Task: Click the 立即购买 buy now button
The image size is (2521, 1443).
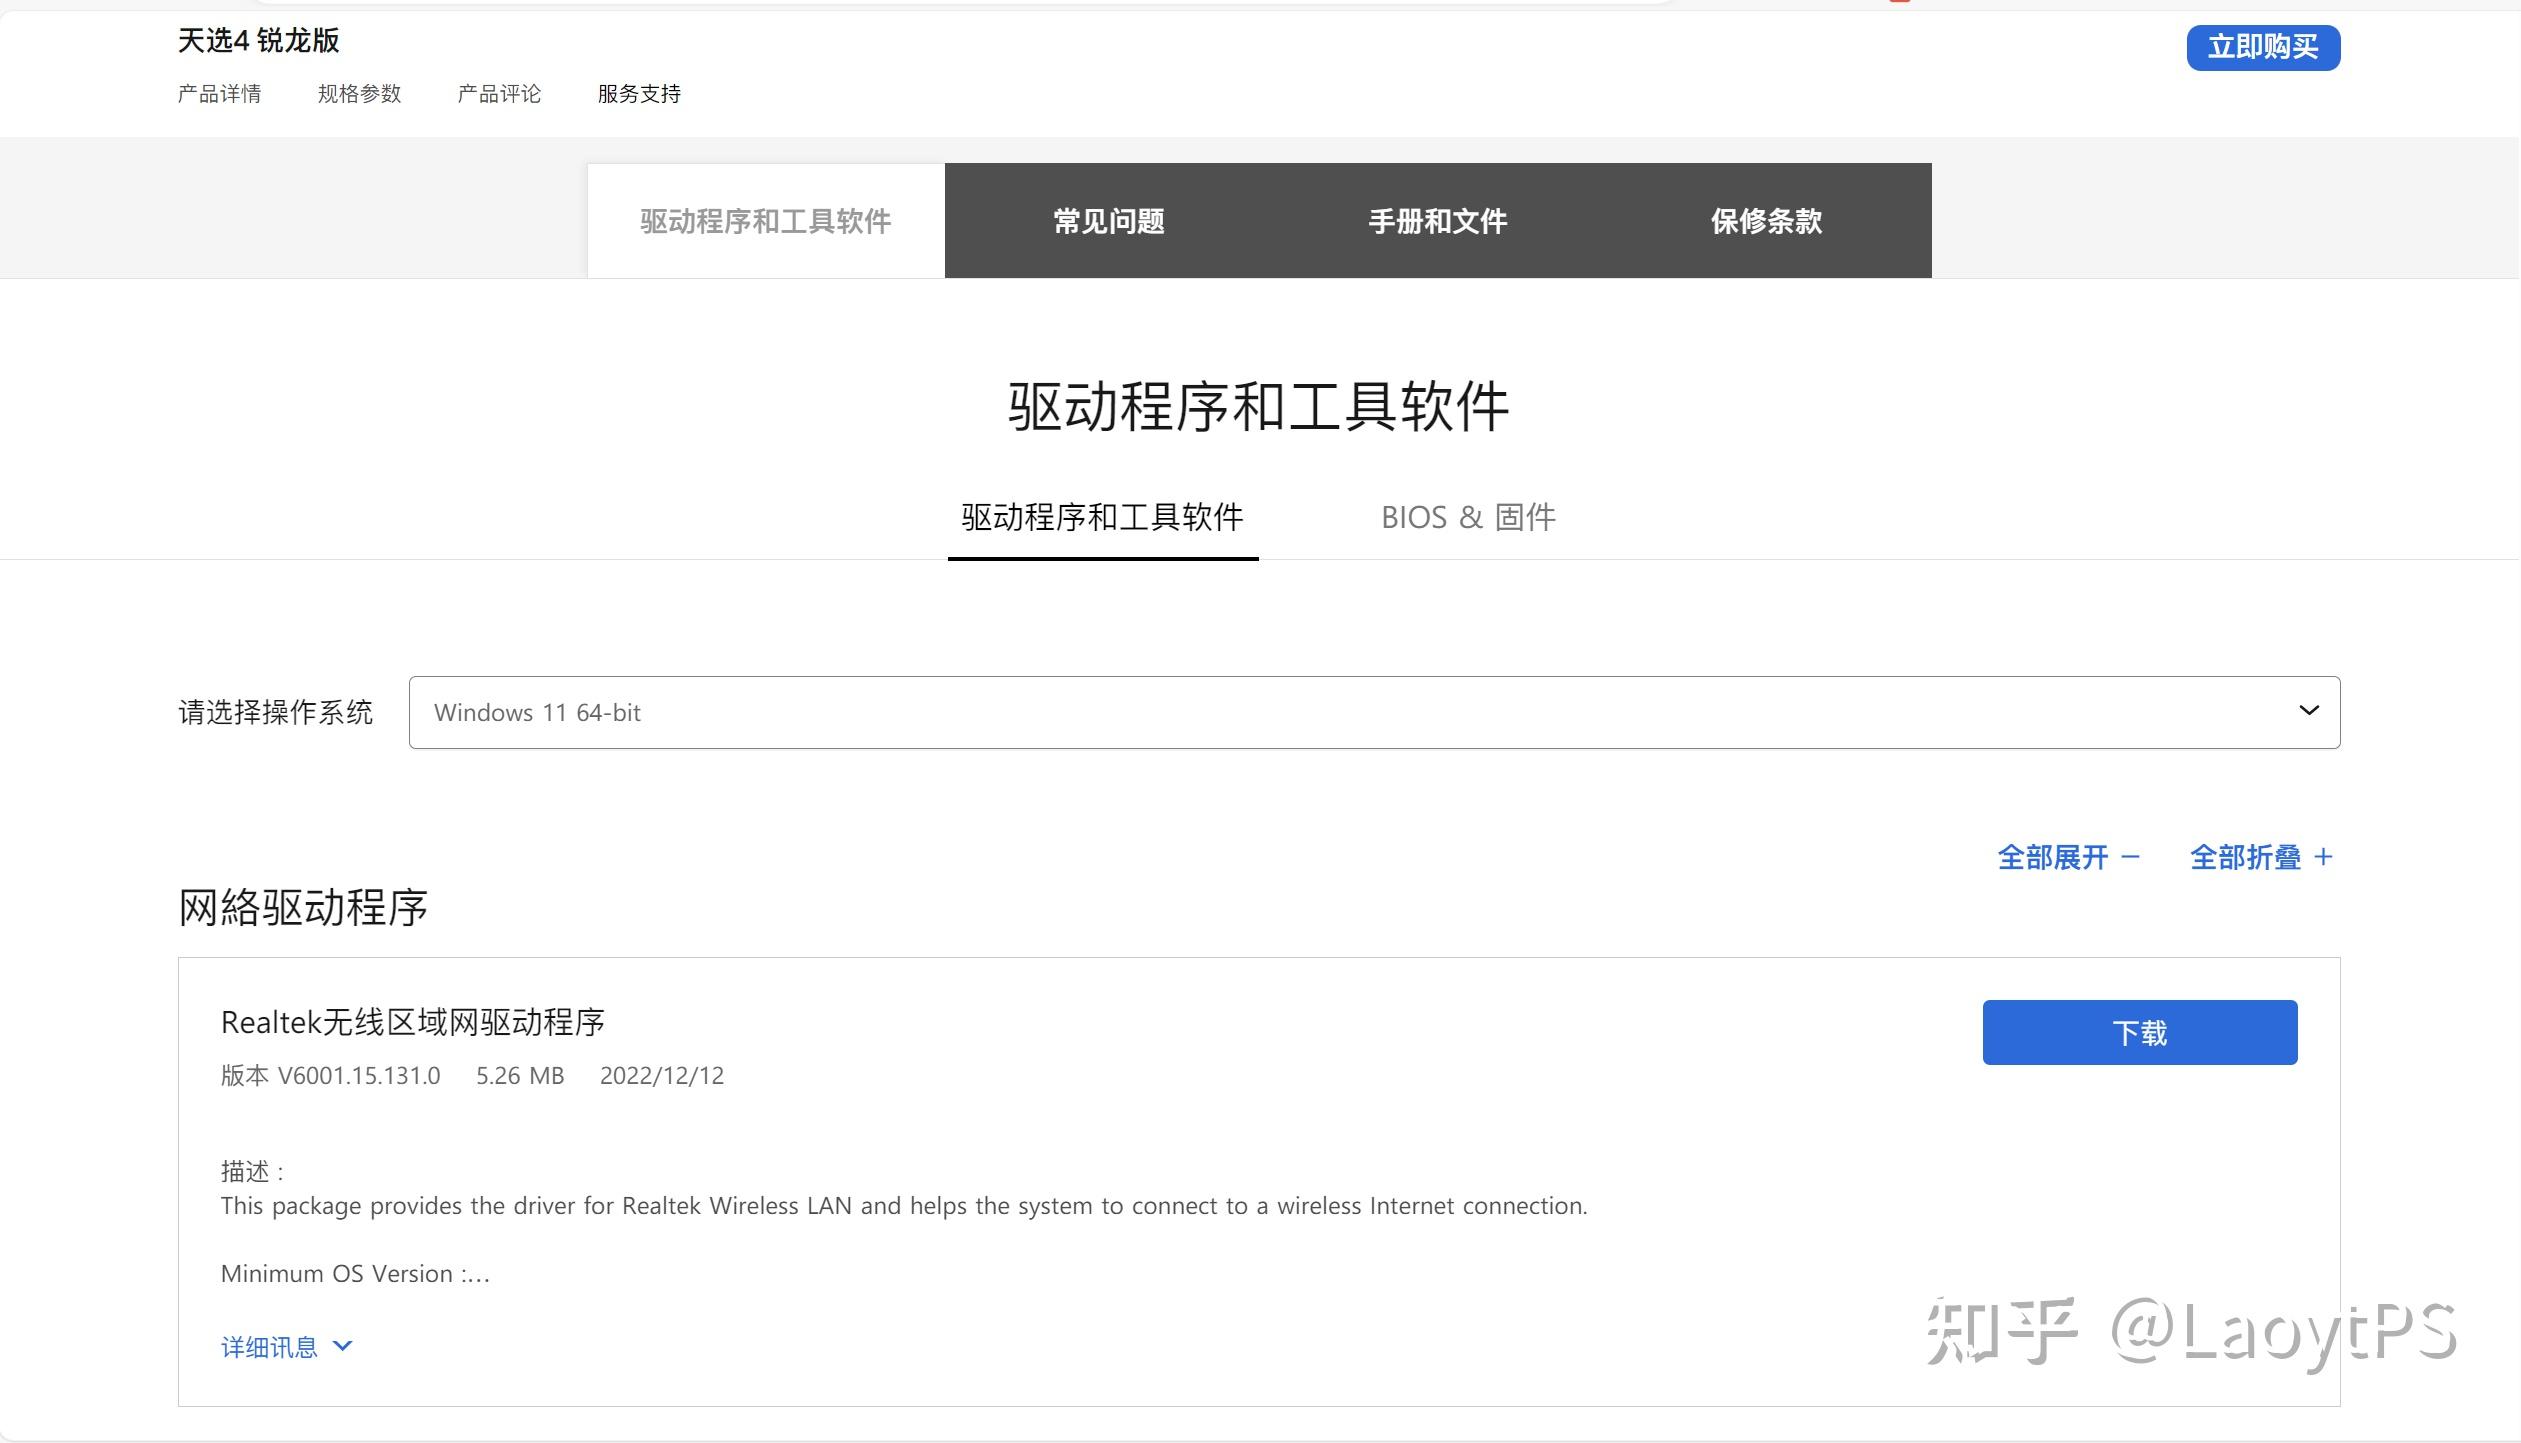Action: (x=2262, y=47)
